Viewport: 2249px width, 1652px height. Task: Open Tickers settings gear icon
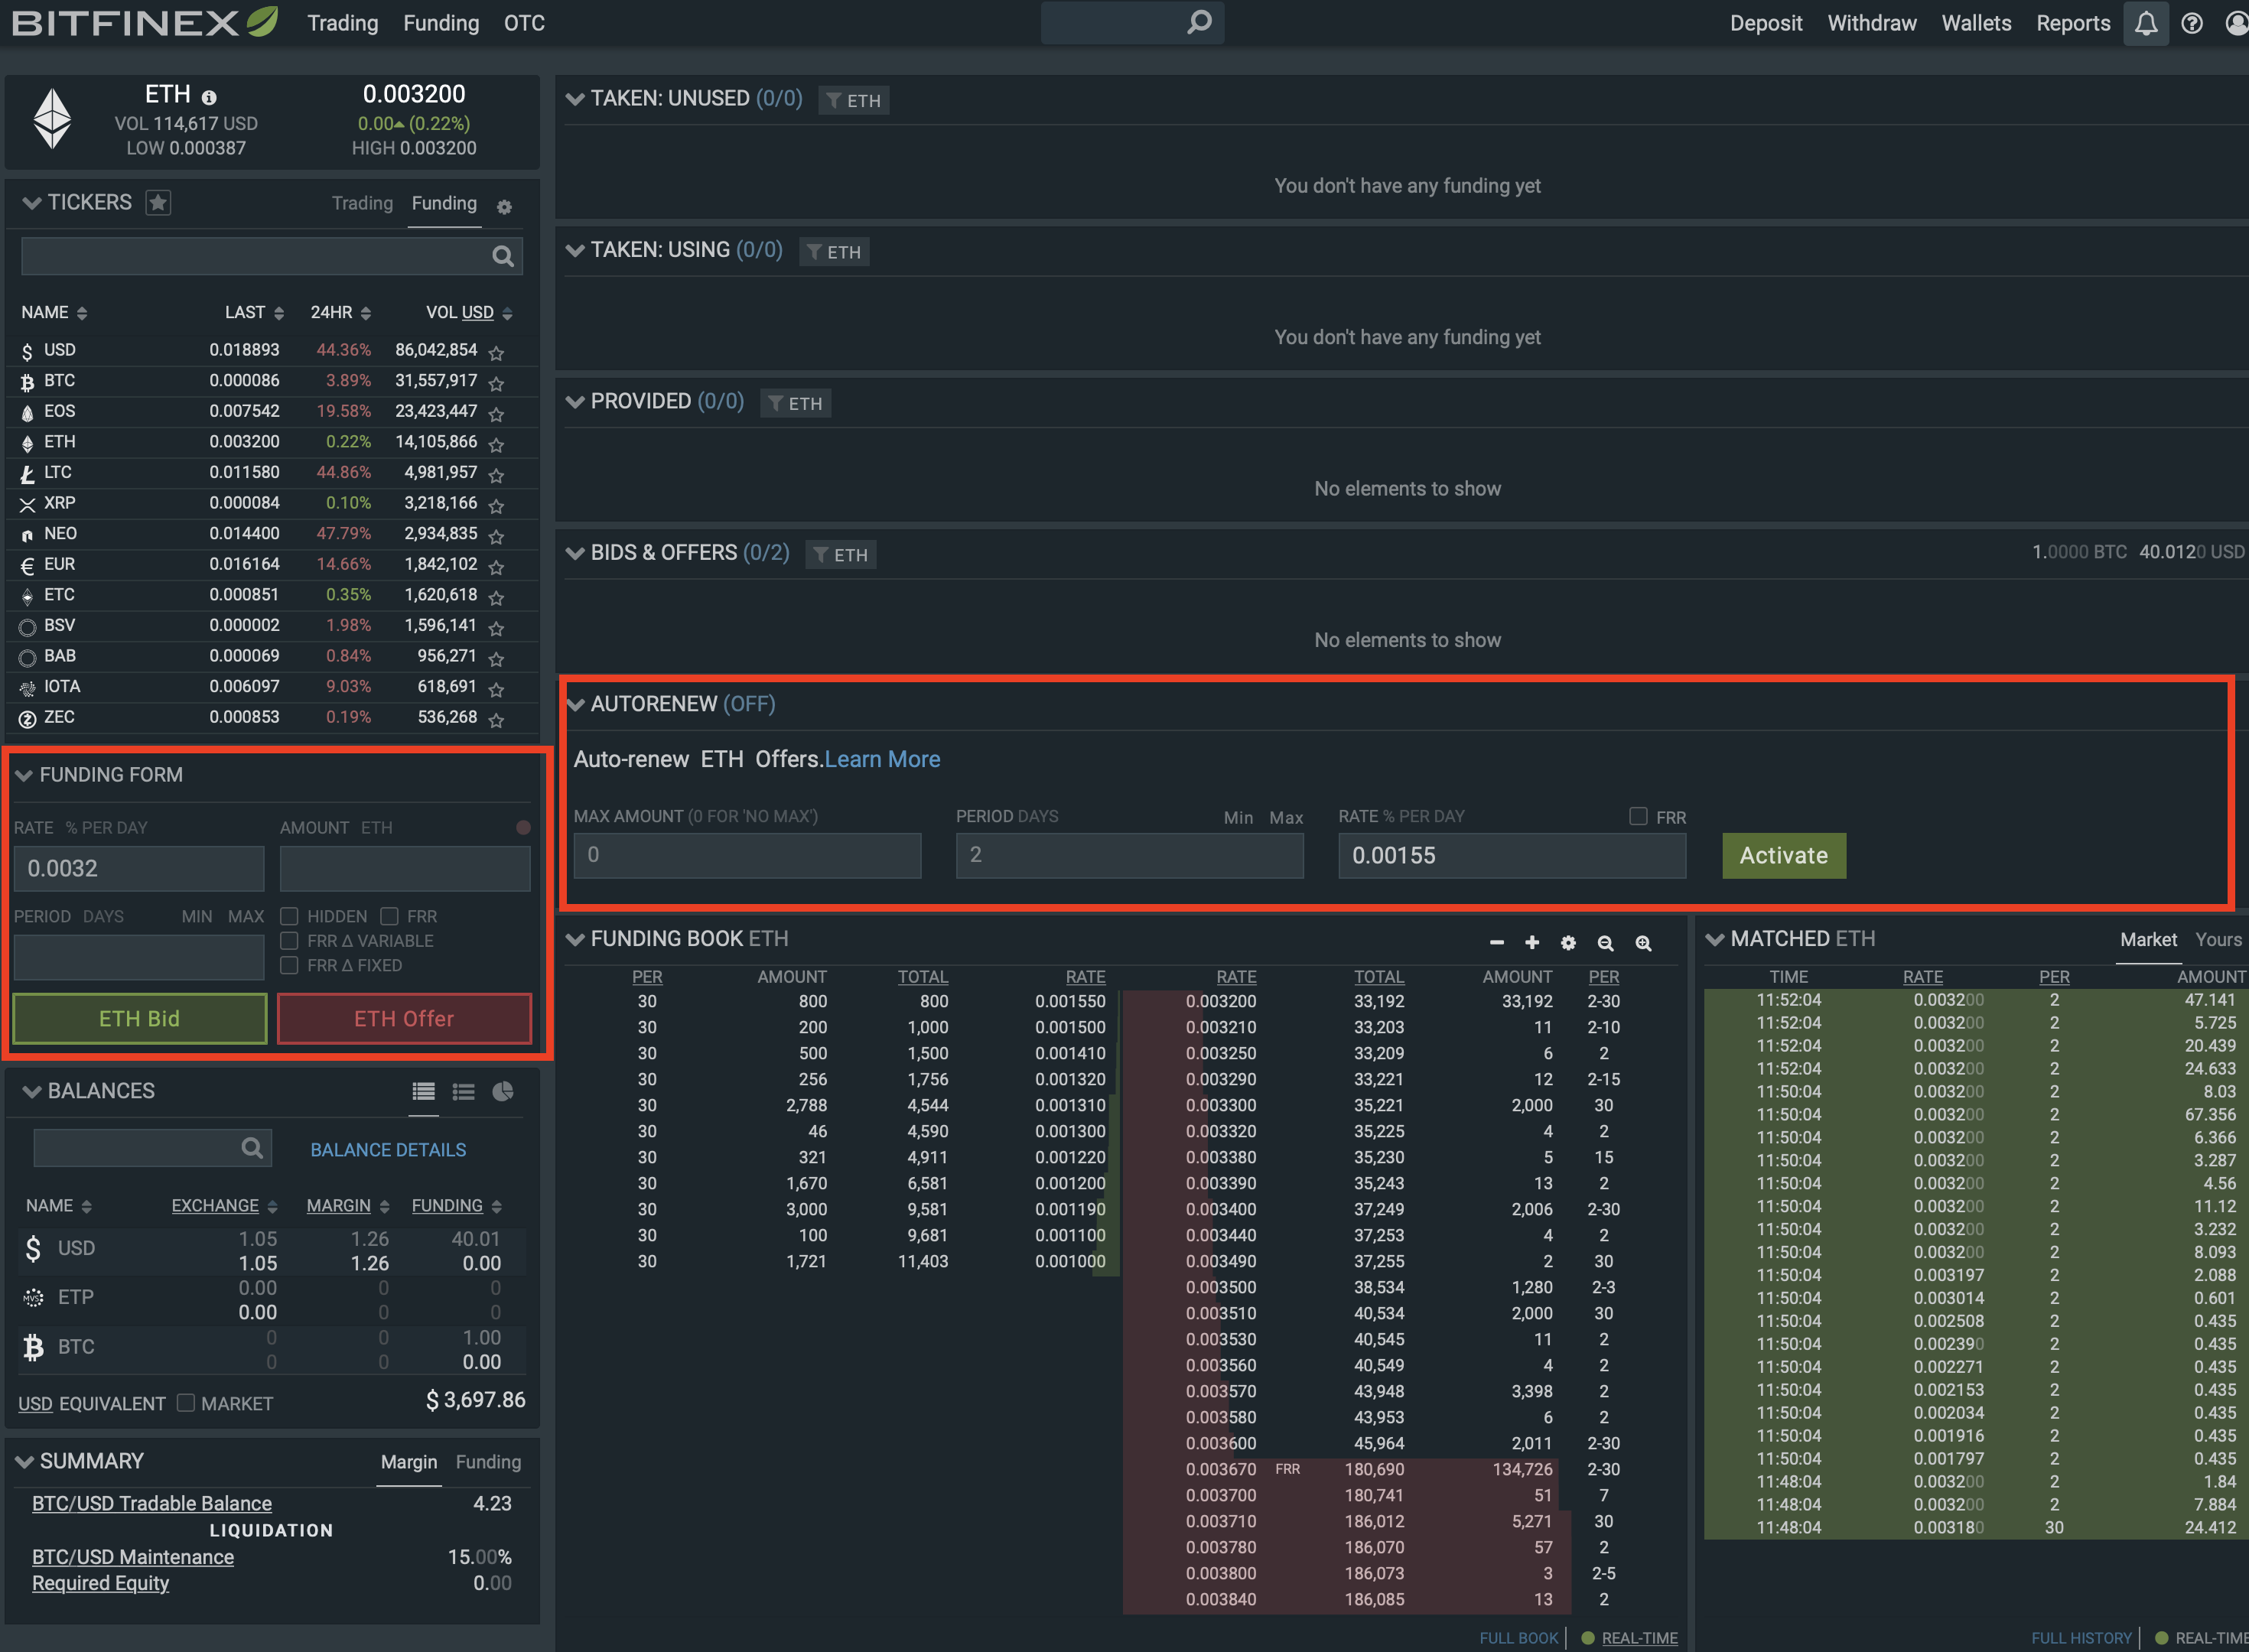(x=504, y=206)
